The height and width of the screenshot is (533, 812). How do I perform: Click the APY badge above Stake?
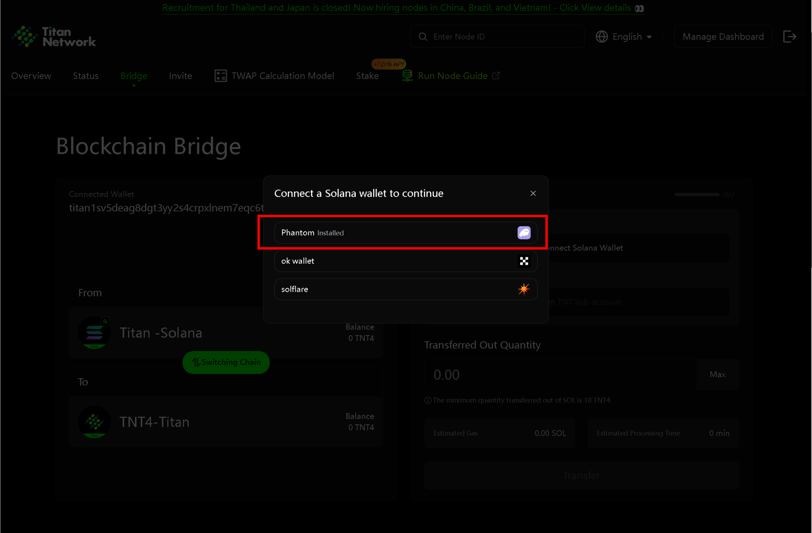(x=388, y=64)
